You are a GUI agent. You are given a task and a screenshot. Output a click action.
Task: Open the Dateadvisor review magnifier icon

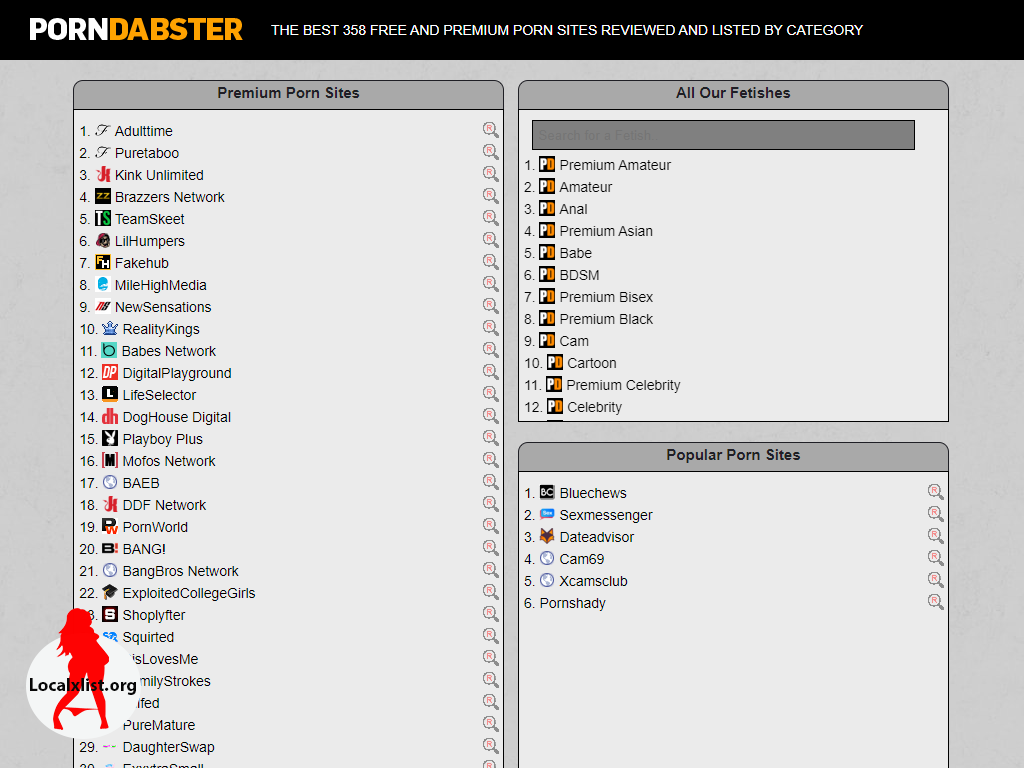coord(936,536)
